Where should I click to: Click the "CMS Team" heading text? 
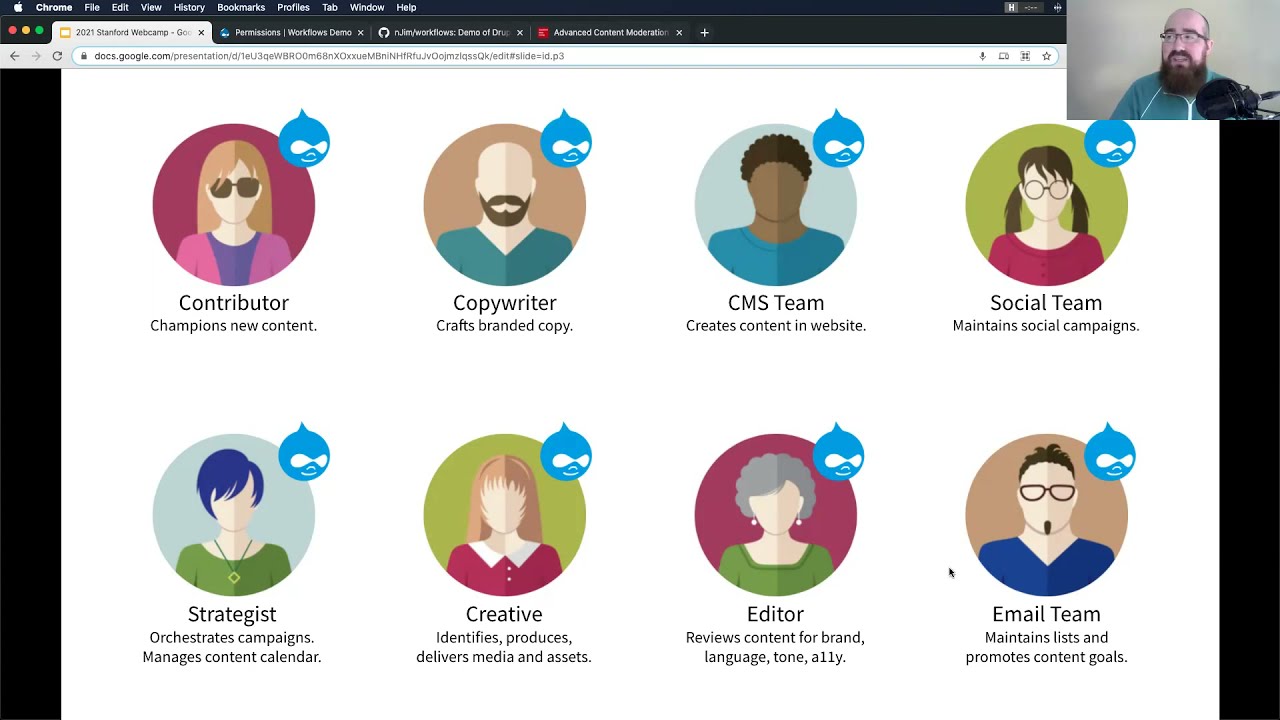tap(776, 303)
